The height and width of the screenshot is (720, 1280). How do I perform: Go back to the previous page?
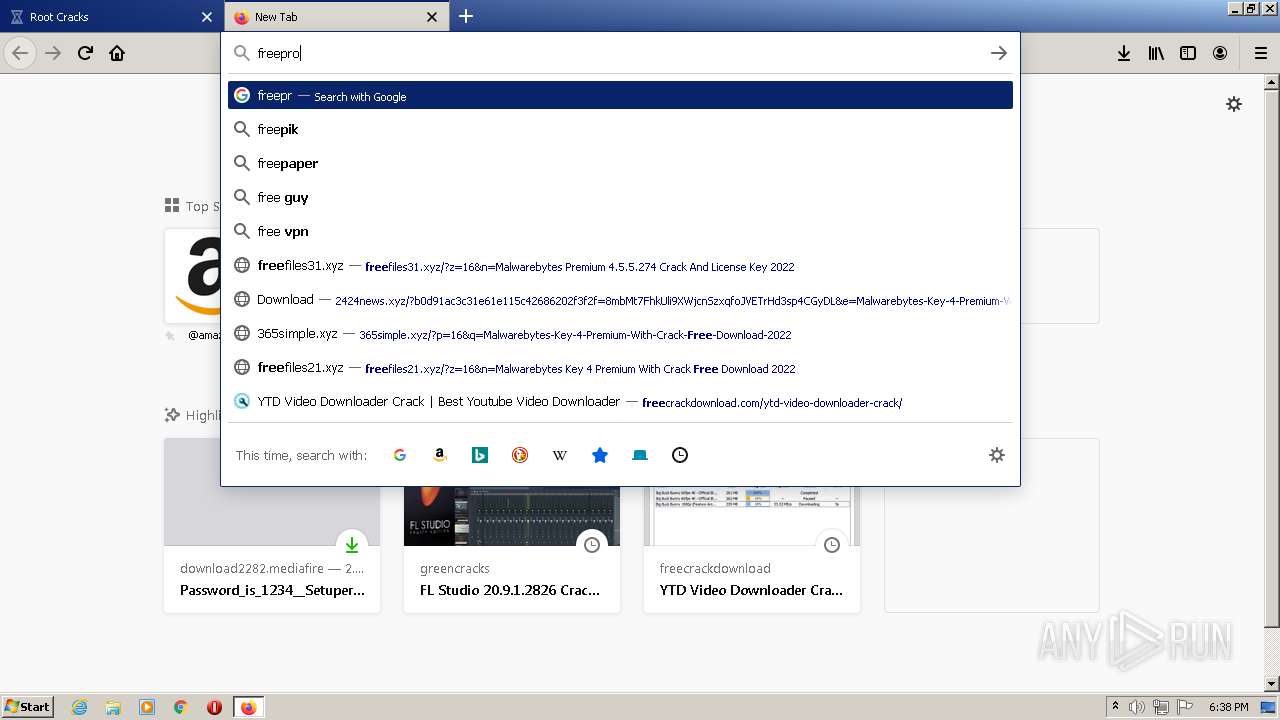[x=20, y=53]
